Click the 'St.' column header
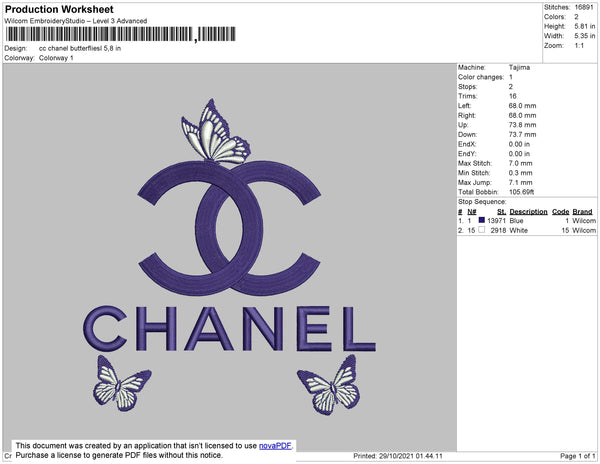 coord(502,212)
